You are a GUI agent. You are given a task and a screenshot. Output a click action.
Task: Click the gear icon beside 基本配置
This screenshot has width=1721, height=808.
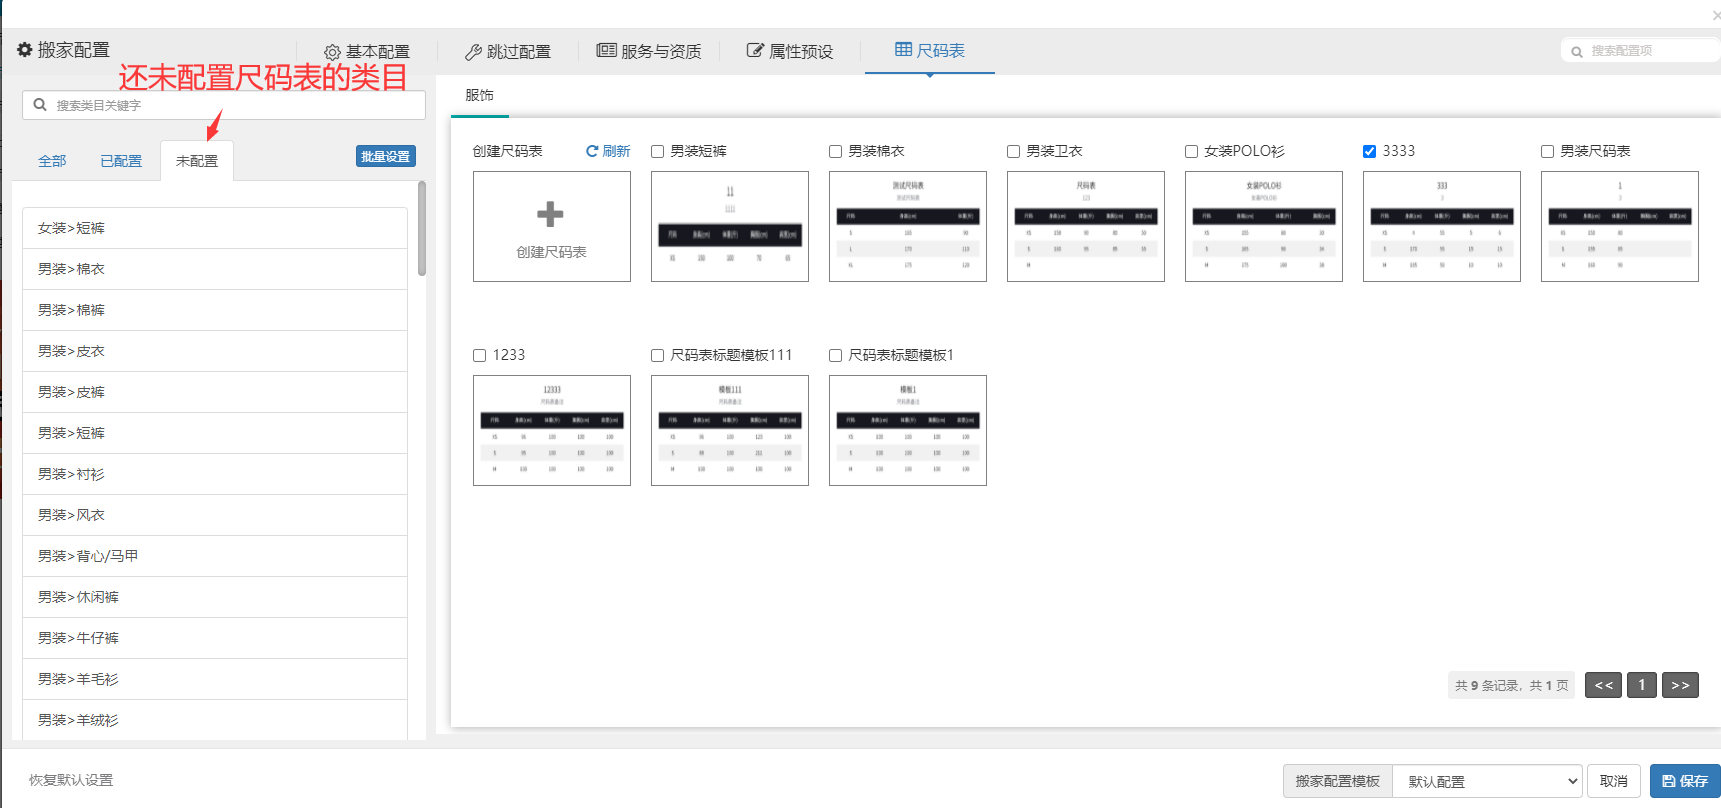(x=332, y=52)
